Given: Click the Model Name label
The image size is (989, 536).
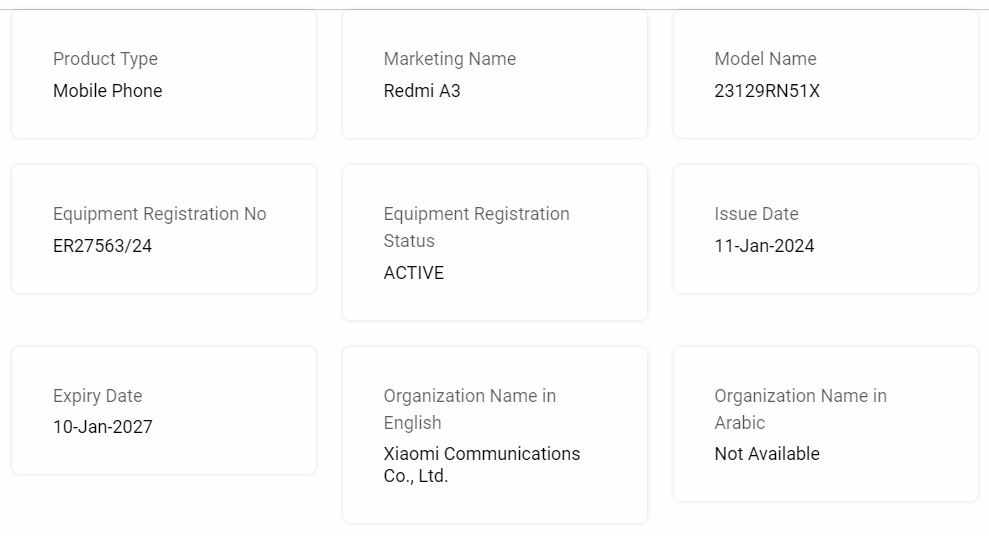Looking at the screenshot, I should pos(765,59).
